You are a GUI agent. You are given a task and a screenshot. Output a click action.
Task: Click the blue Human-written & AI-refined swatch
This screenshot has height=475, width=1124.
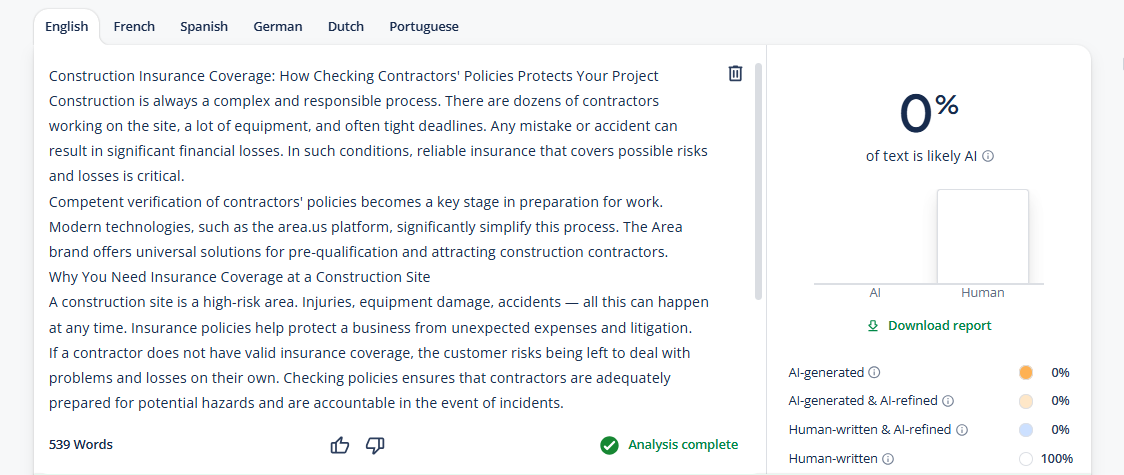click(x=1026, y=430)
